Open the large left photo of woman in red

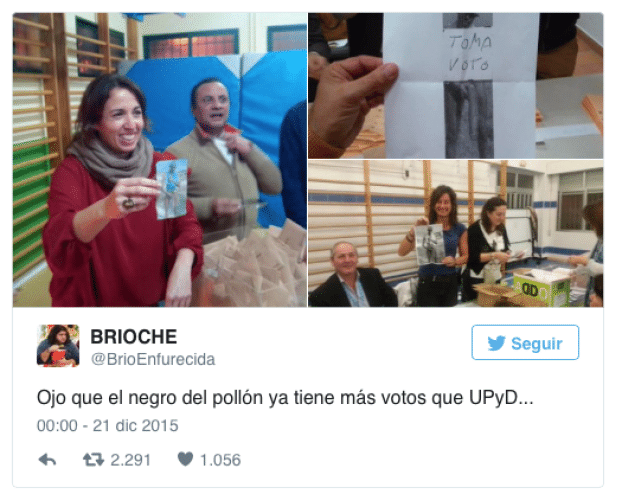point(160,160)
